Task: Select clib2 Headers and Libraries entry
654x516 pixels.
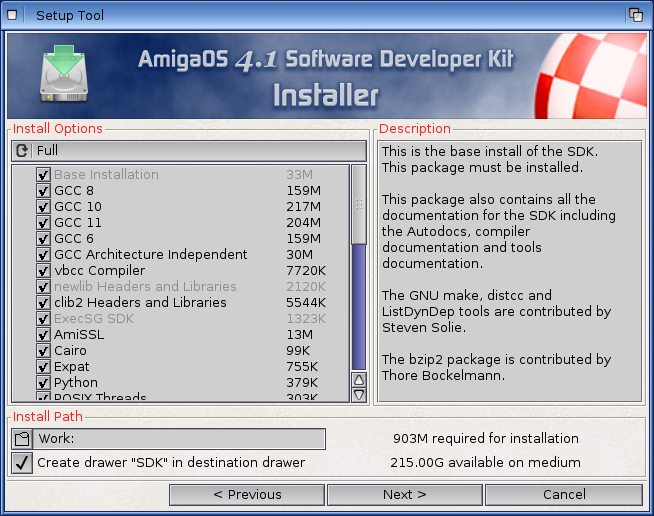Action: (140, 303)
